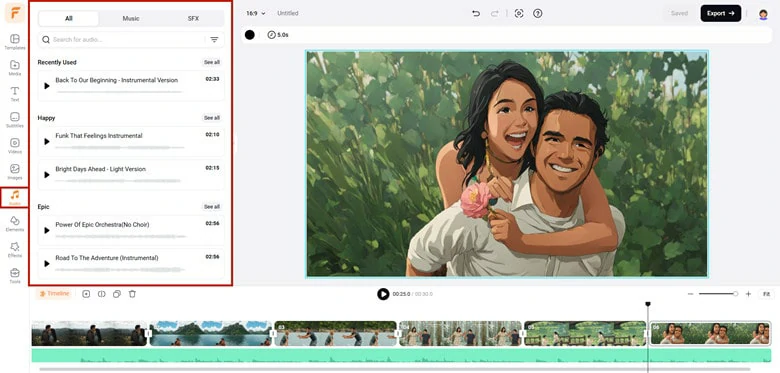Select the green audio track in timeline
The height and width of the screenshot is (373, 780).
(x=401, y=355)
